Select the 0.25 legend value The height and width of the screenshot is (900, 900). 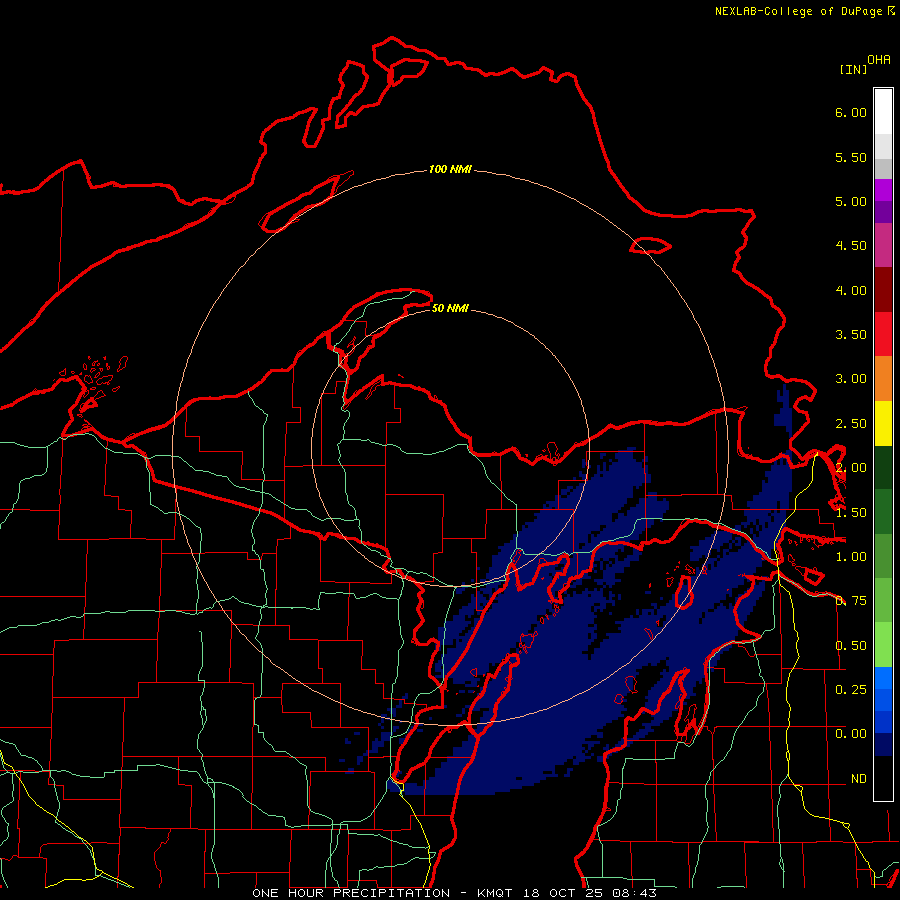(851, 689)
